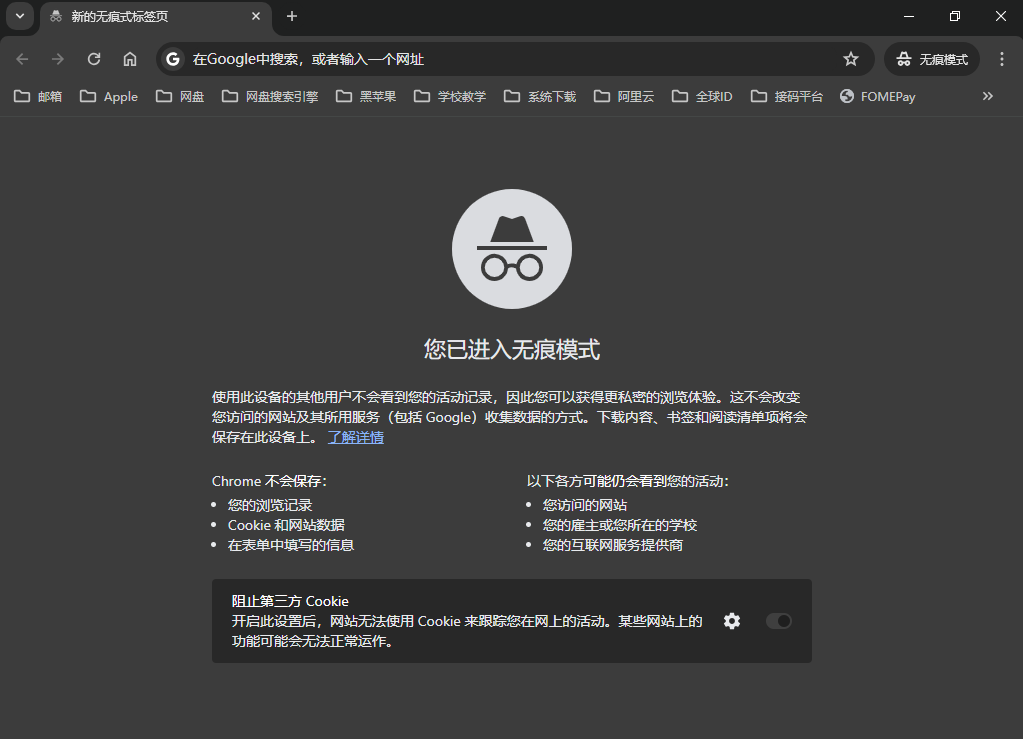The height and width of the screenshot is (739, 1023).
Task: Open the 邮箱 bookmark folder
Action: click(38, 97)
